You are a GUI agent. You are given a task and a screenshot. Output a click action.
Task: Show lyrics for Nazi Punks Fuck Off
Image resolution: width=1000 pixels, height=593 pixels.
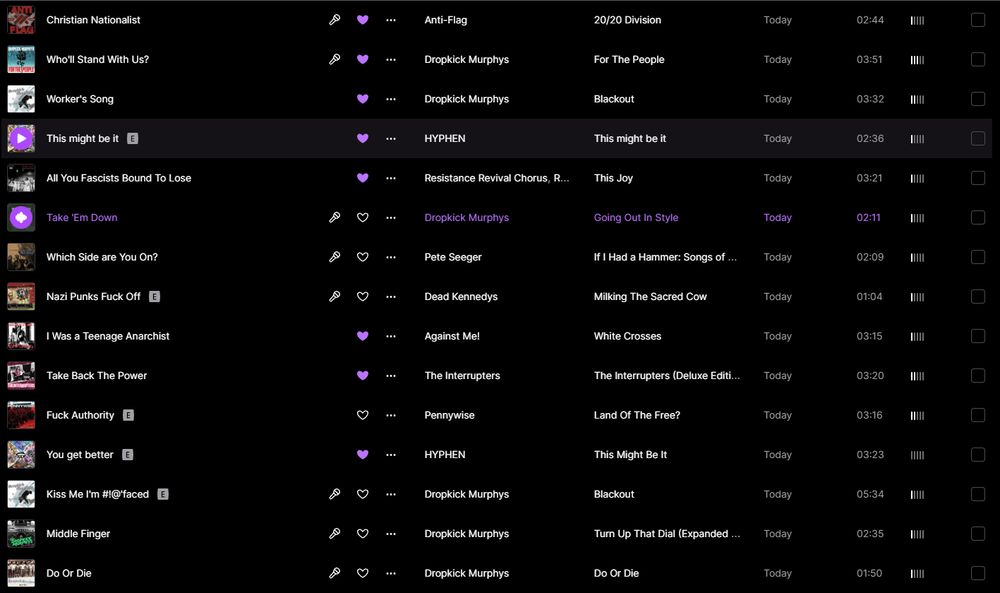[335, 297]
